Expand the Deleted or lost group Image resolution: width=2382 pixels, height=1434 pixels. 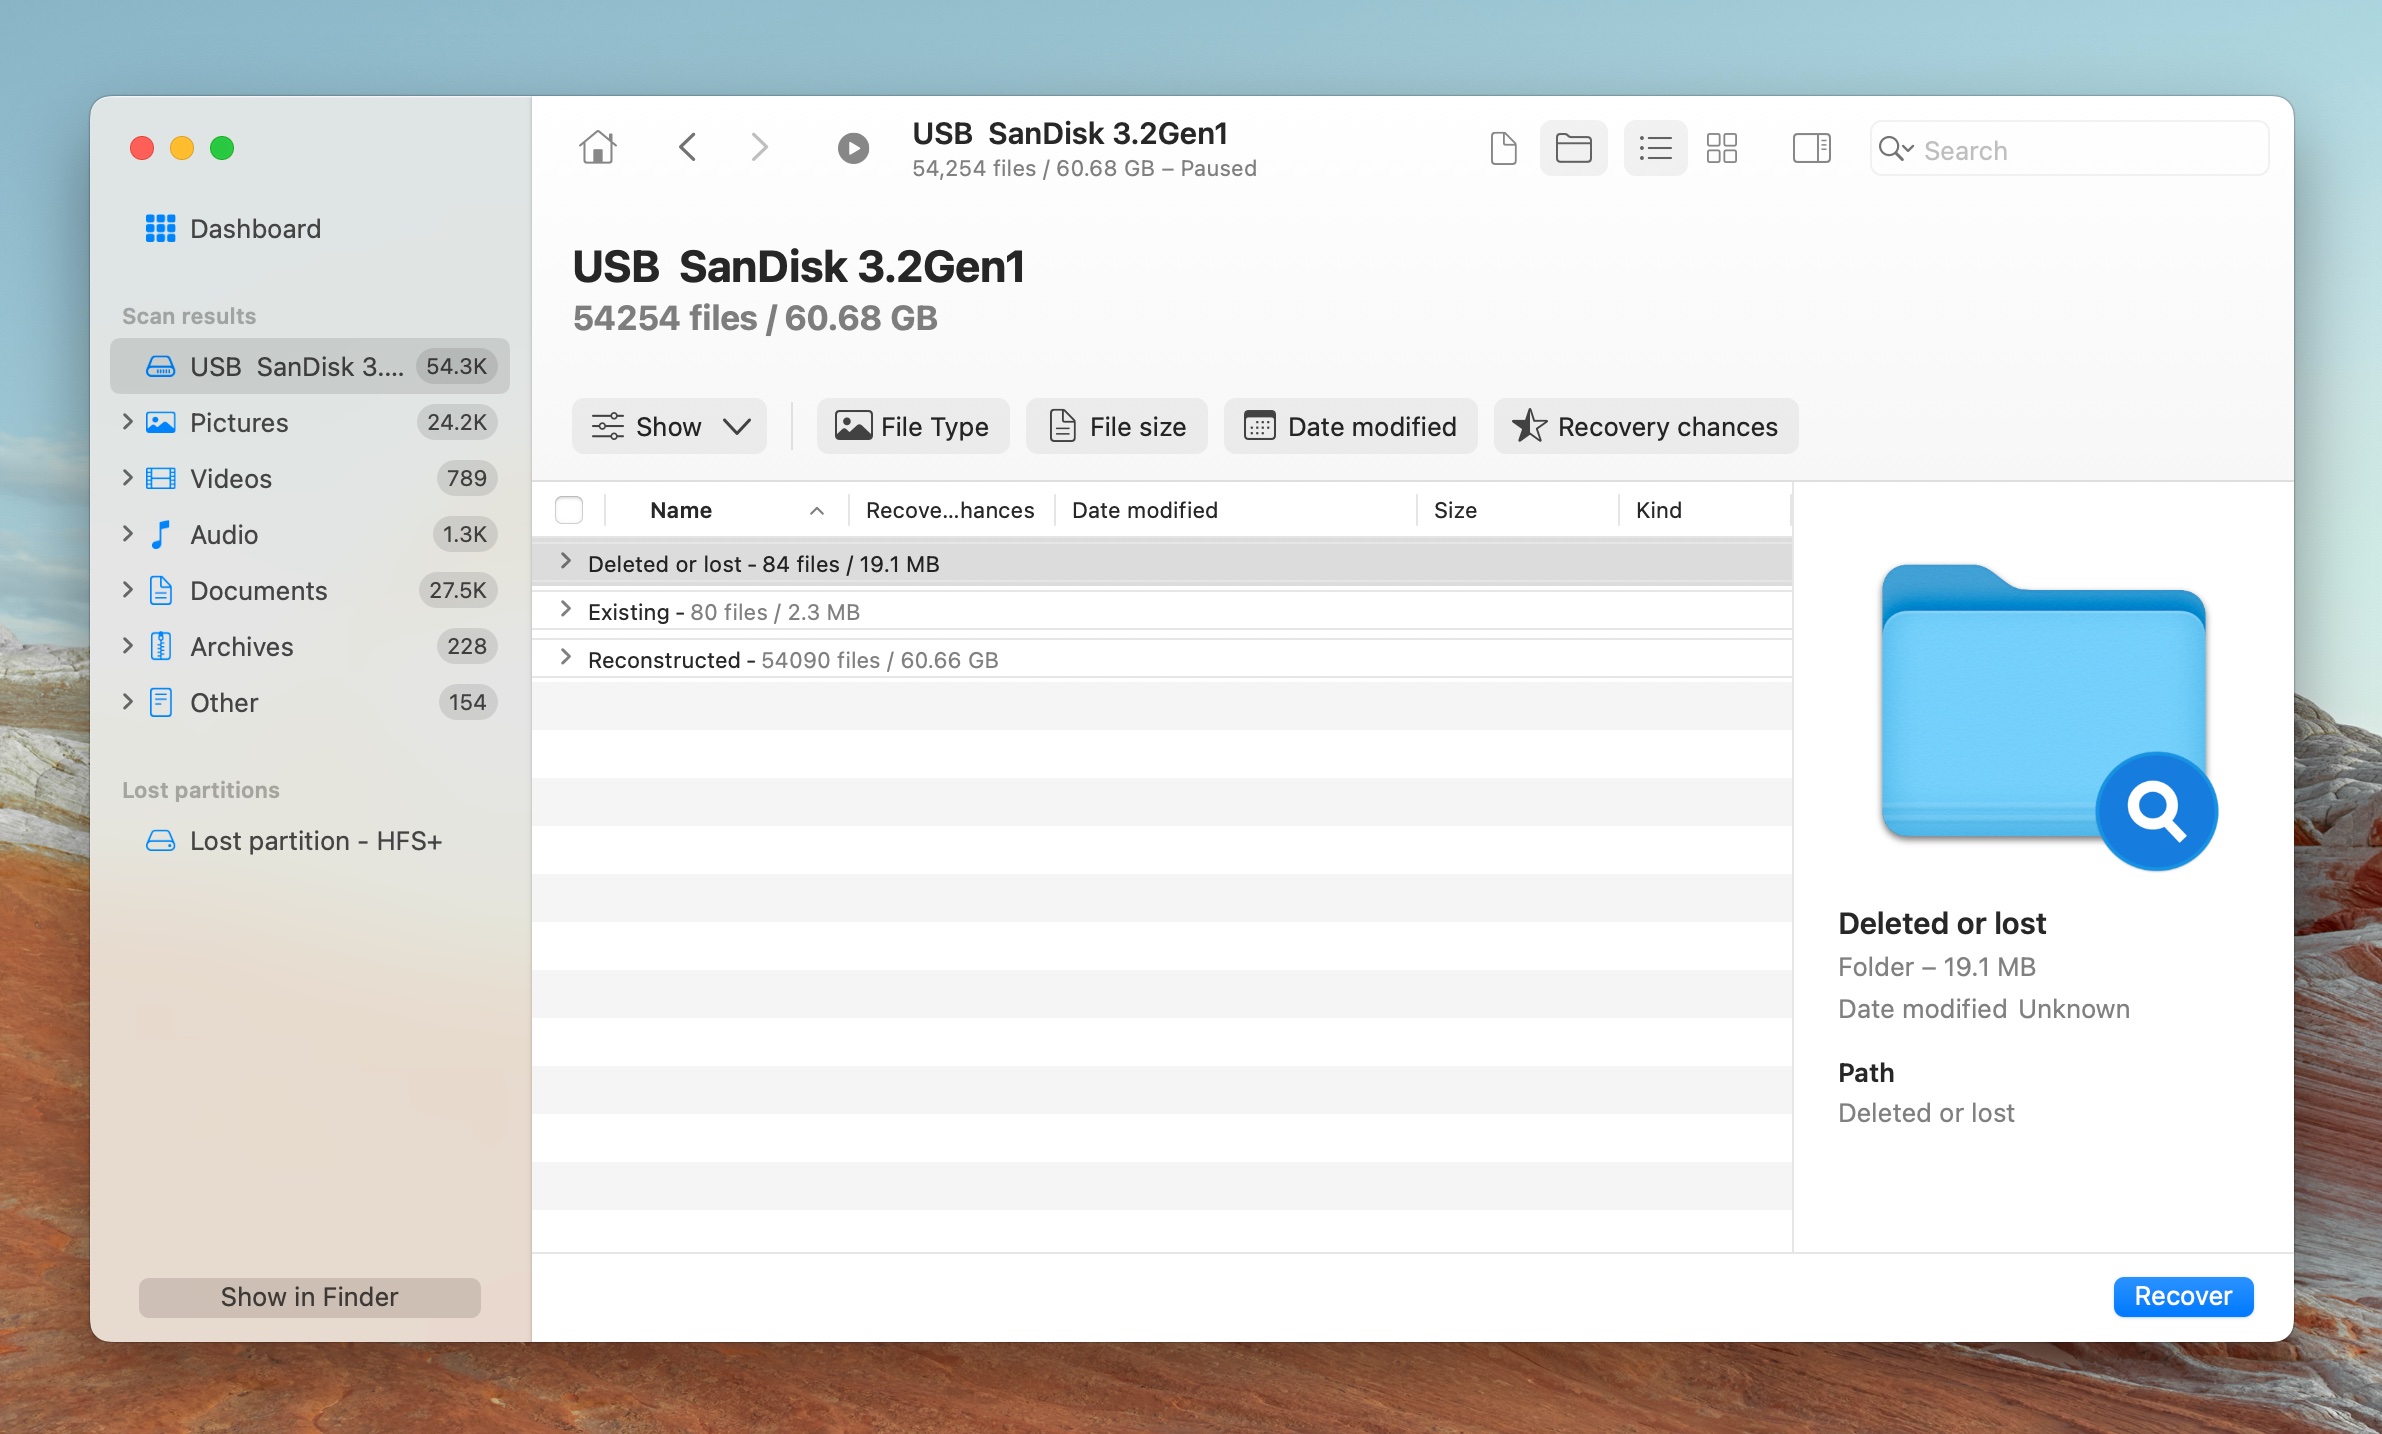[x=565, y=562]
